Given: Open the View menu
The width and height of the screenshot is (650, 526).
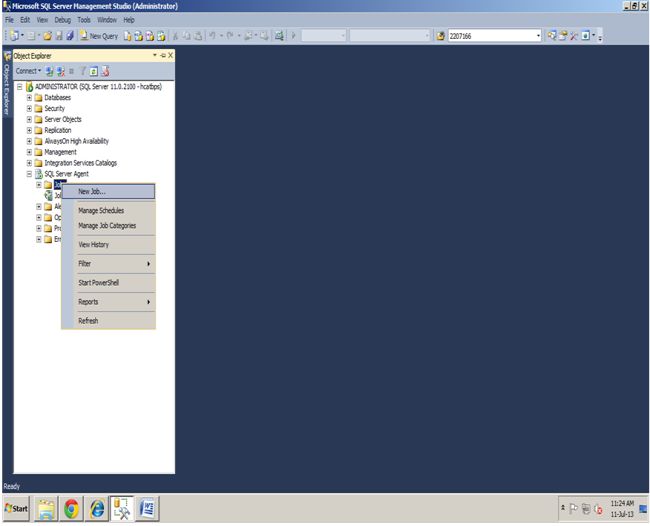Looking at the screenshot, I should 42,20.
